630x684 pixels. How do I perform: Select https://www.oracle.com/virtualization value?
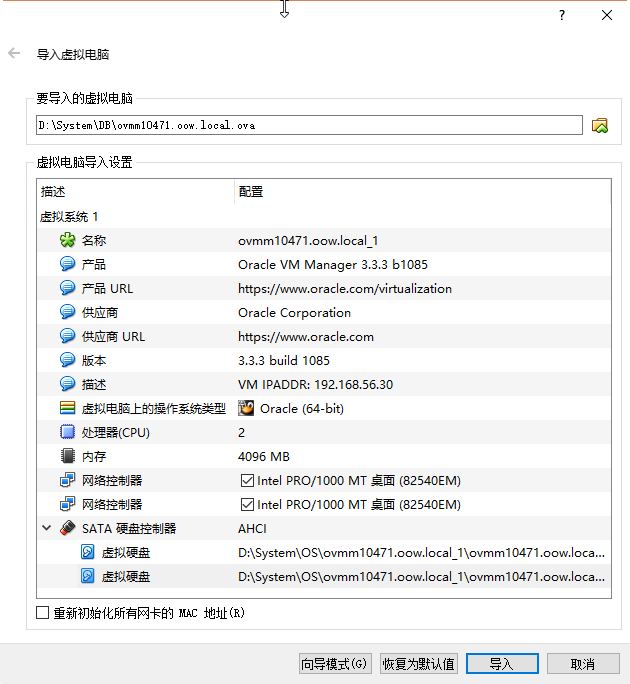pyautogui.click(x=345, y=288)
